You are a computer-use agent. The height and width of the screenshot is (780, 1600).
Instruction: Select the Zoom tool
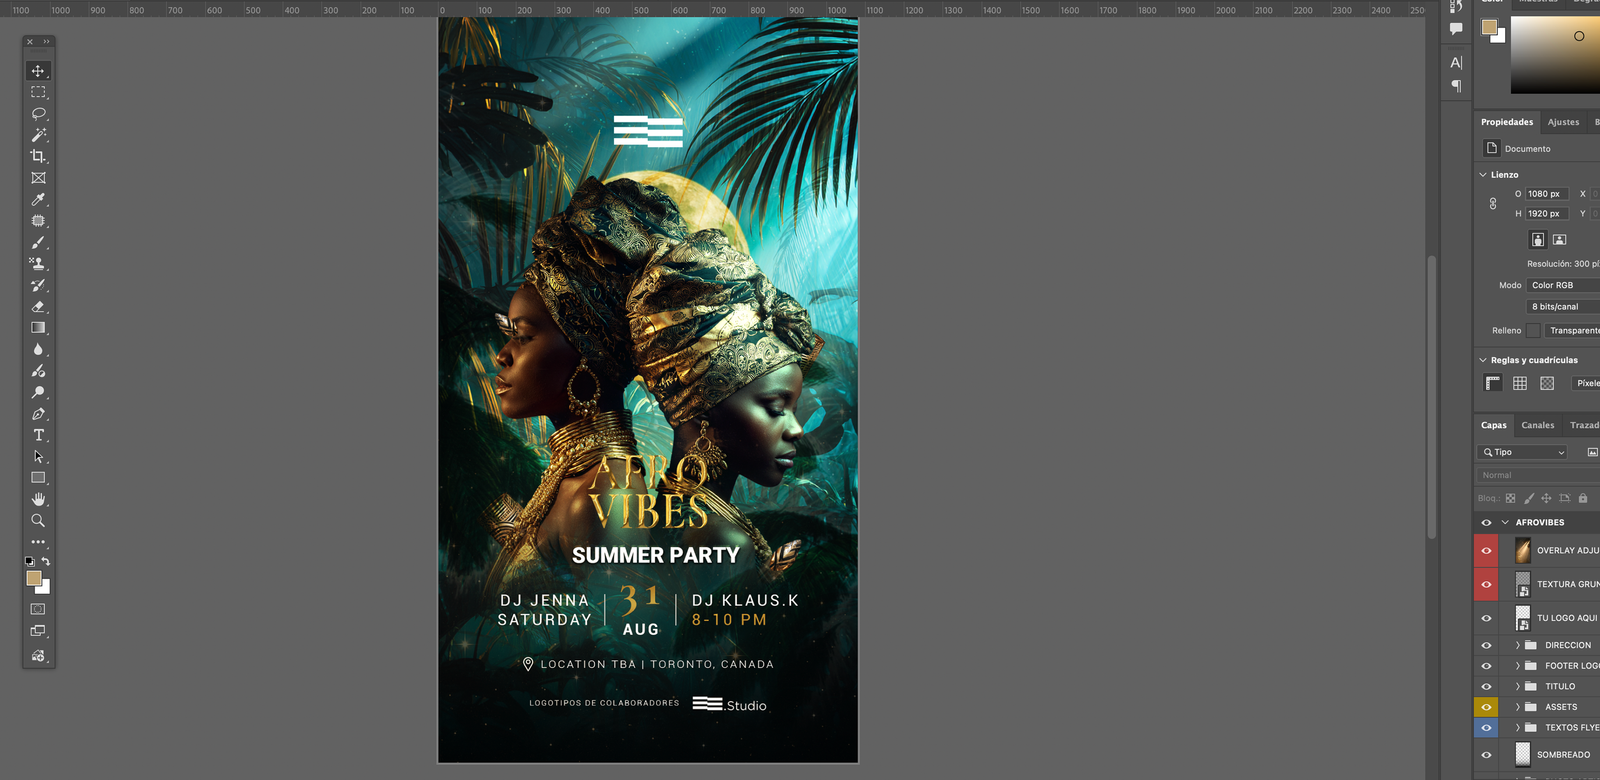[x=38, y=521]
